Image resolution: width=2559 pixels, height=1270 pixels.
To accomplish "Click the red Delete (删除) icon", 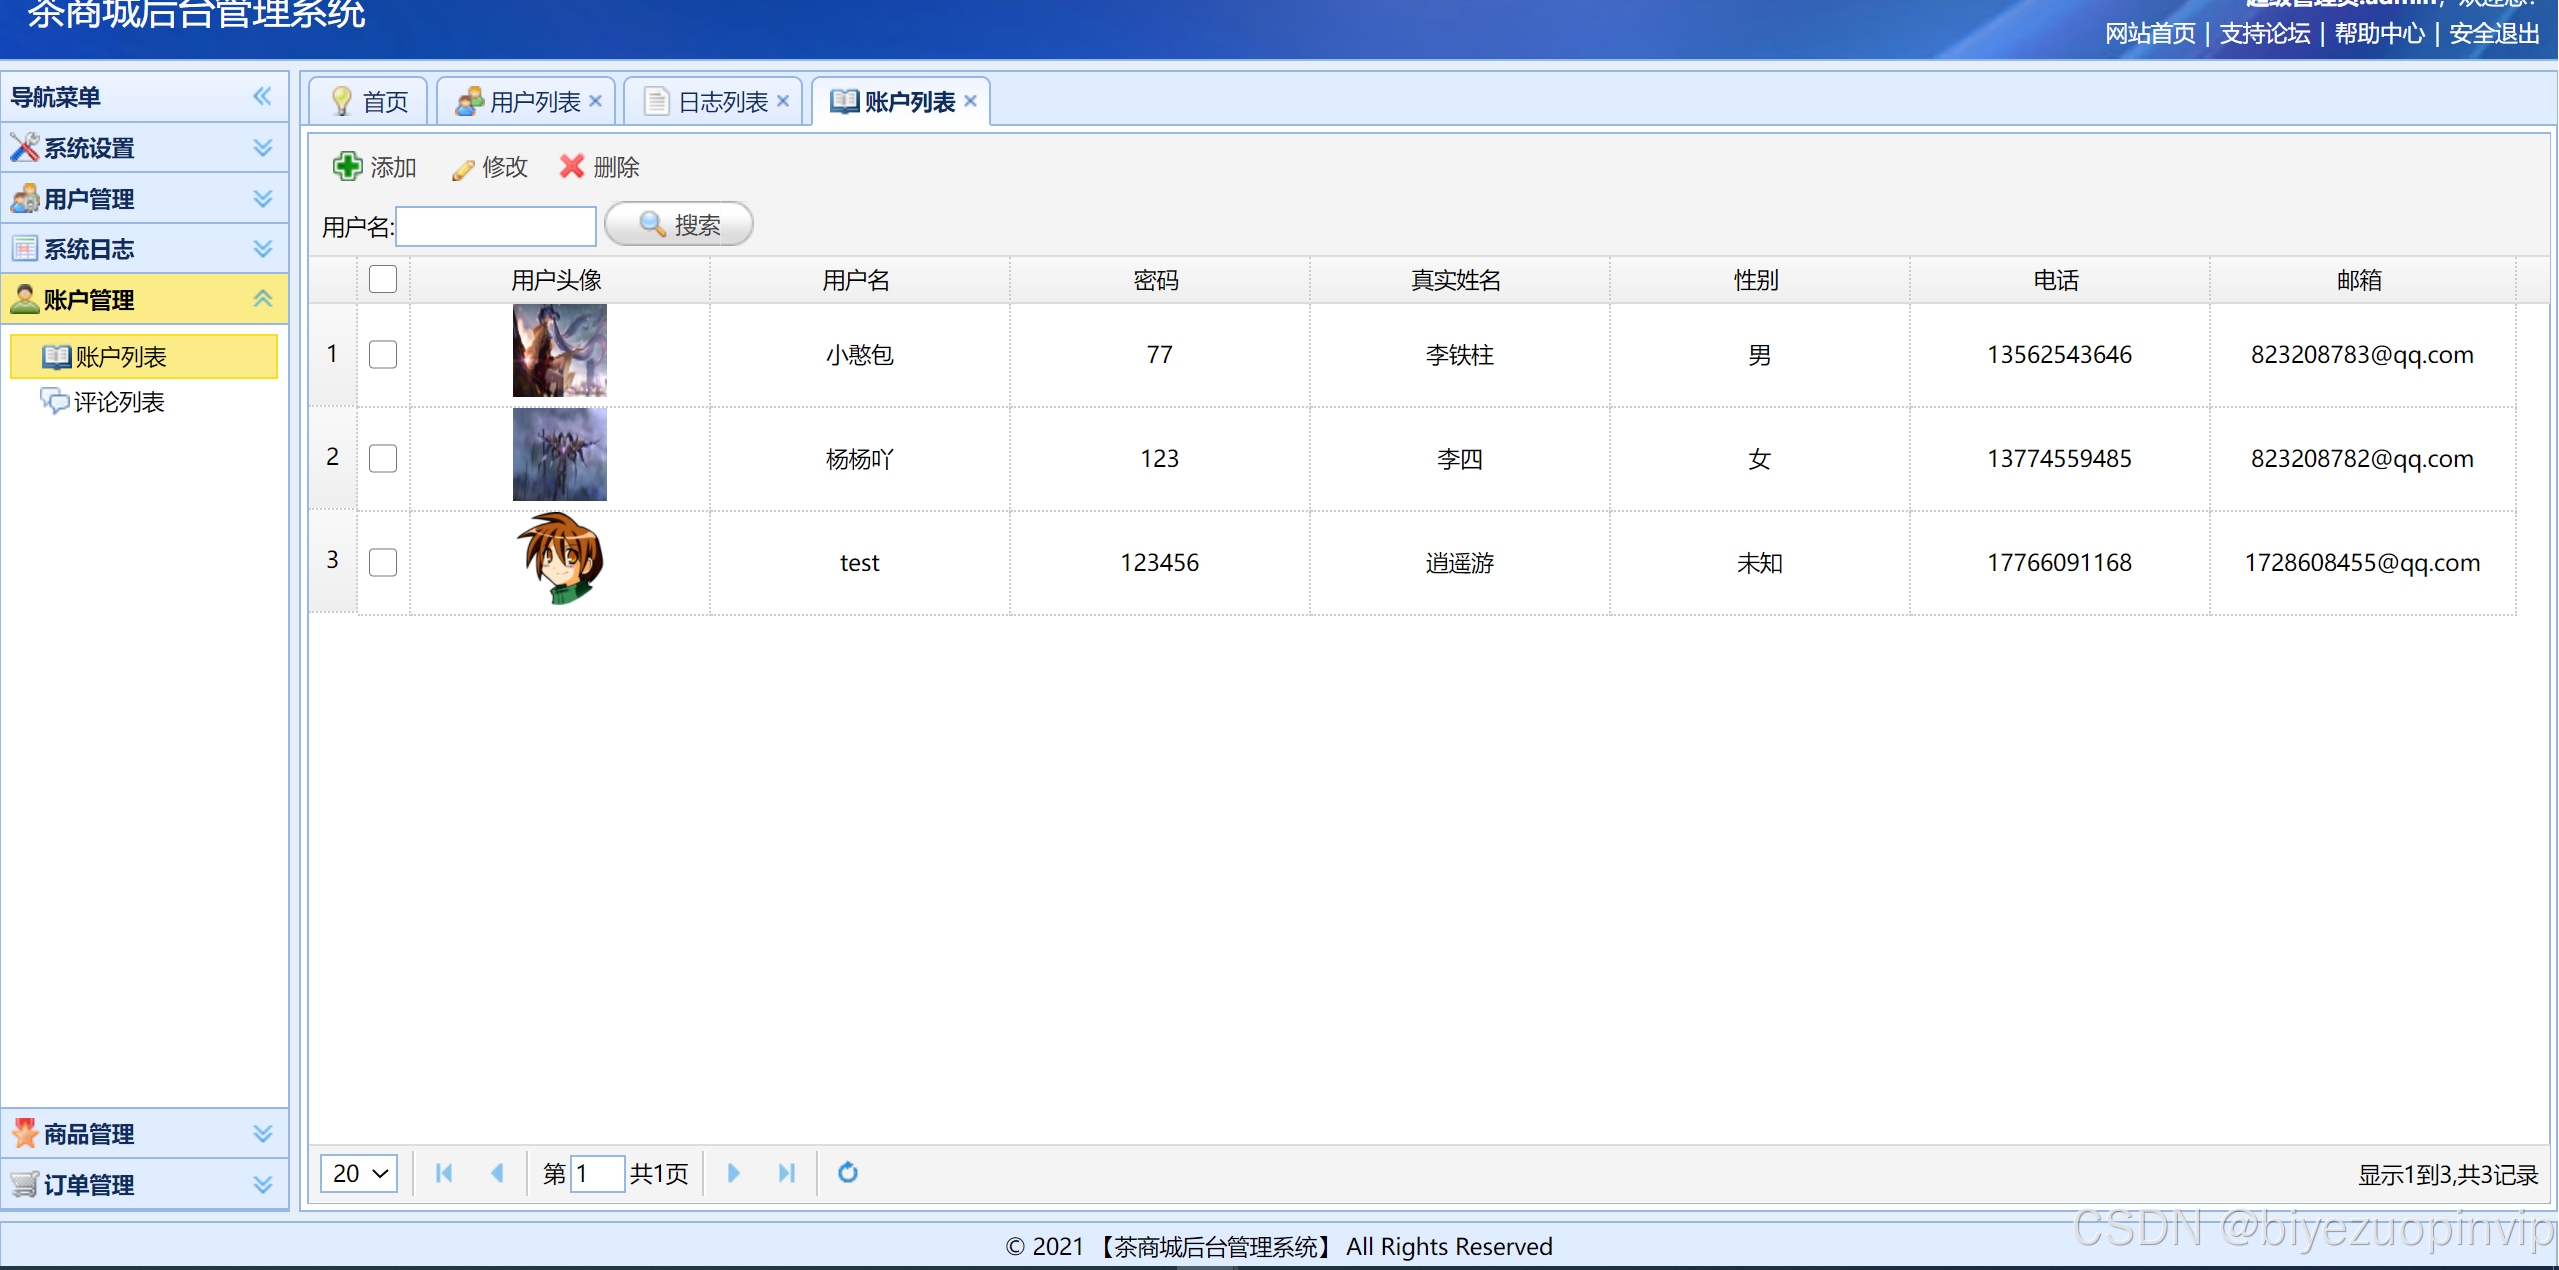I will tap(572, 166).
